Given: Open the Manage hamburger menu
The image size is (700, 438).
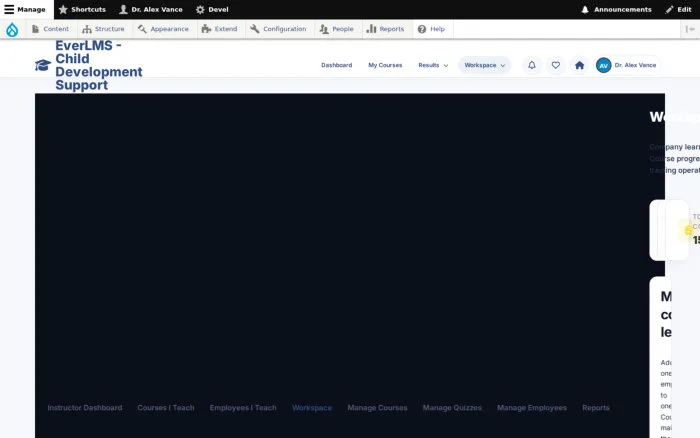Looking at the screenshot, I should click(25, 9).
